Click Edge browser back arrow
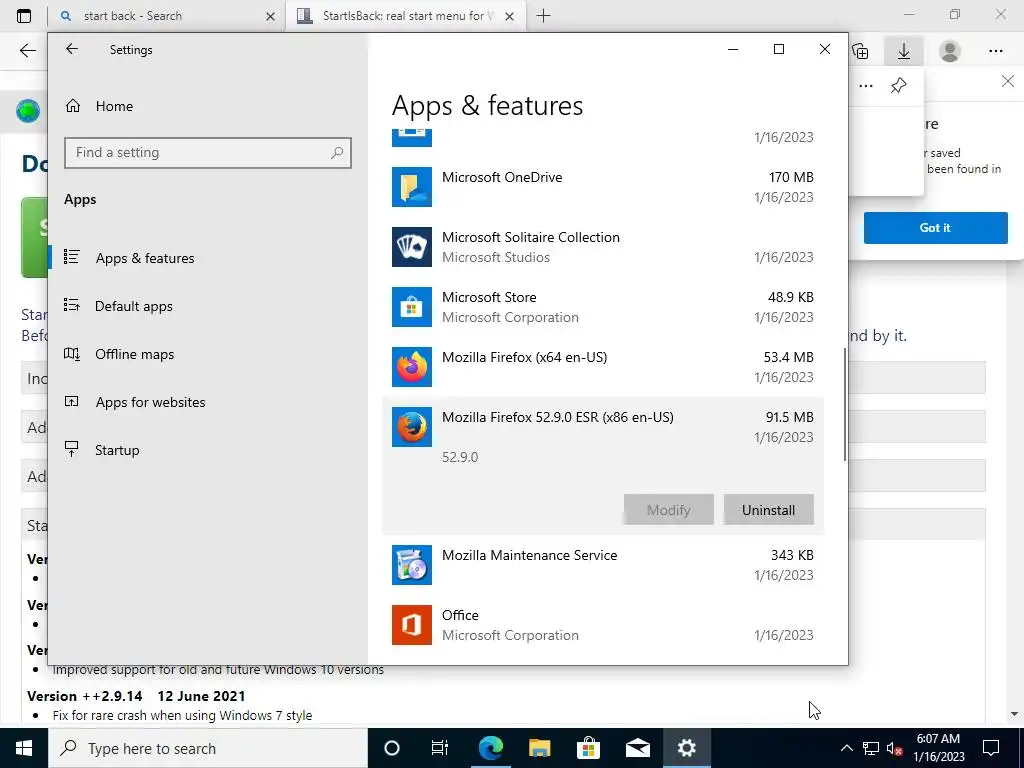This screenshot has width=1024, height=768. [27, 50]
